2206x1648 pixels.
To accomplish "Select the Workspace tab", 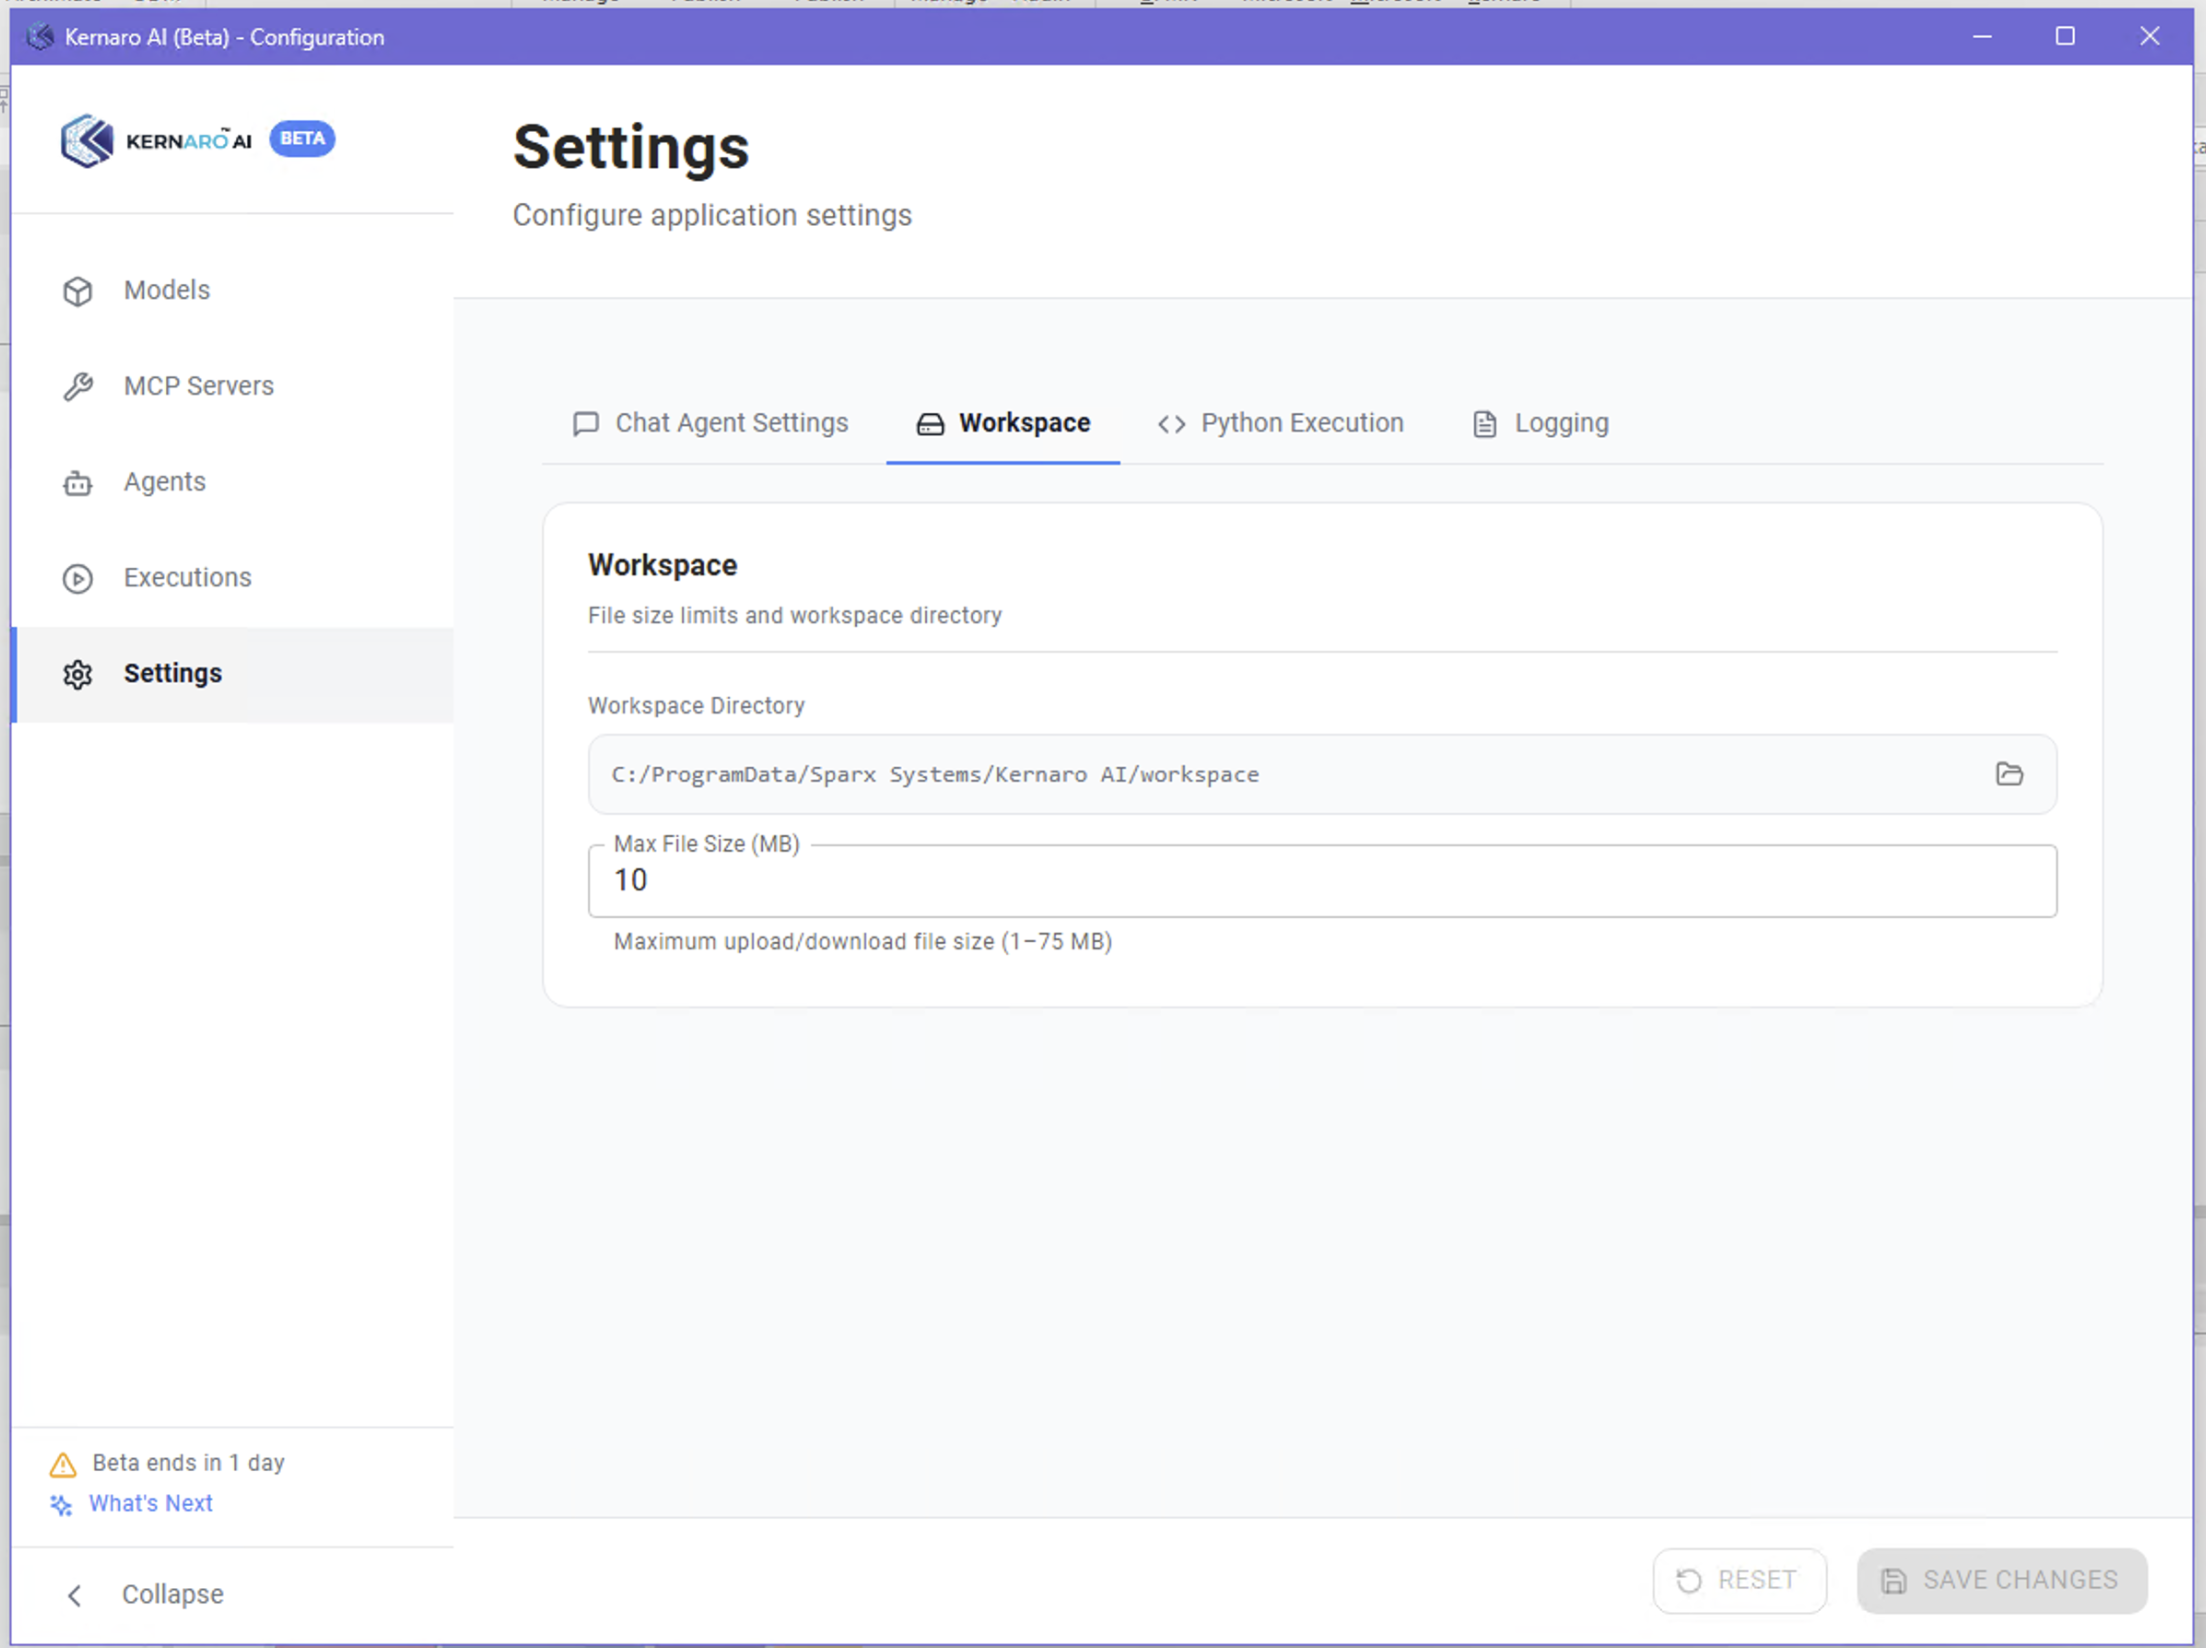I will click(x=1003, y=423).
